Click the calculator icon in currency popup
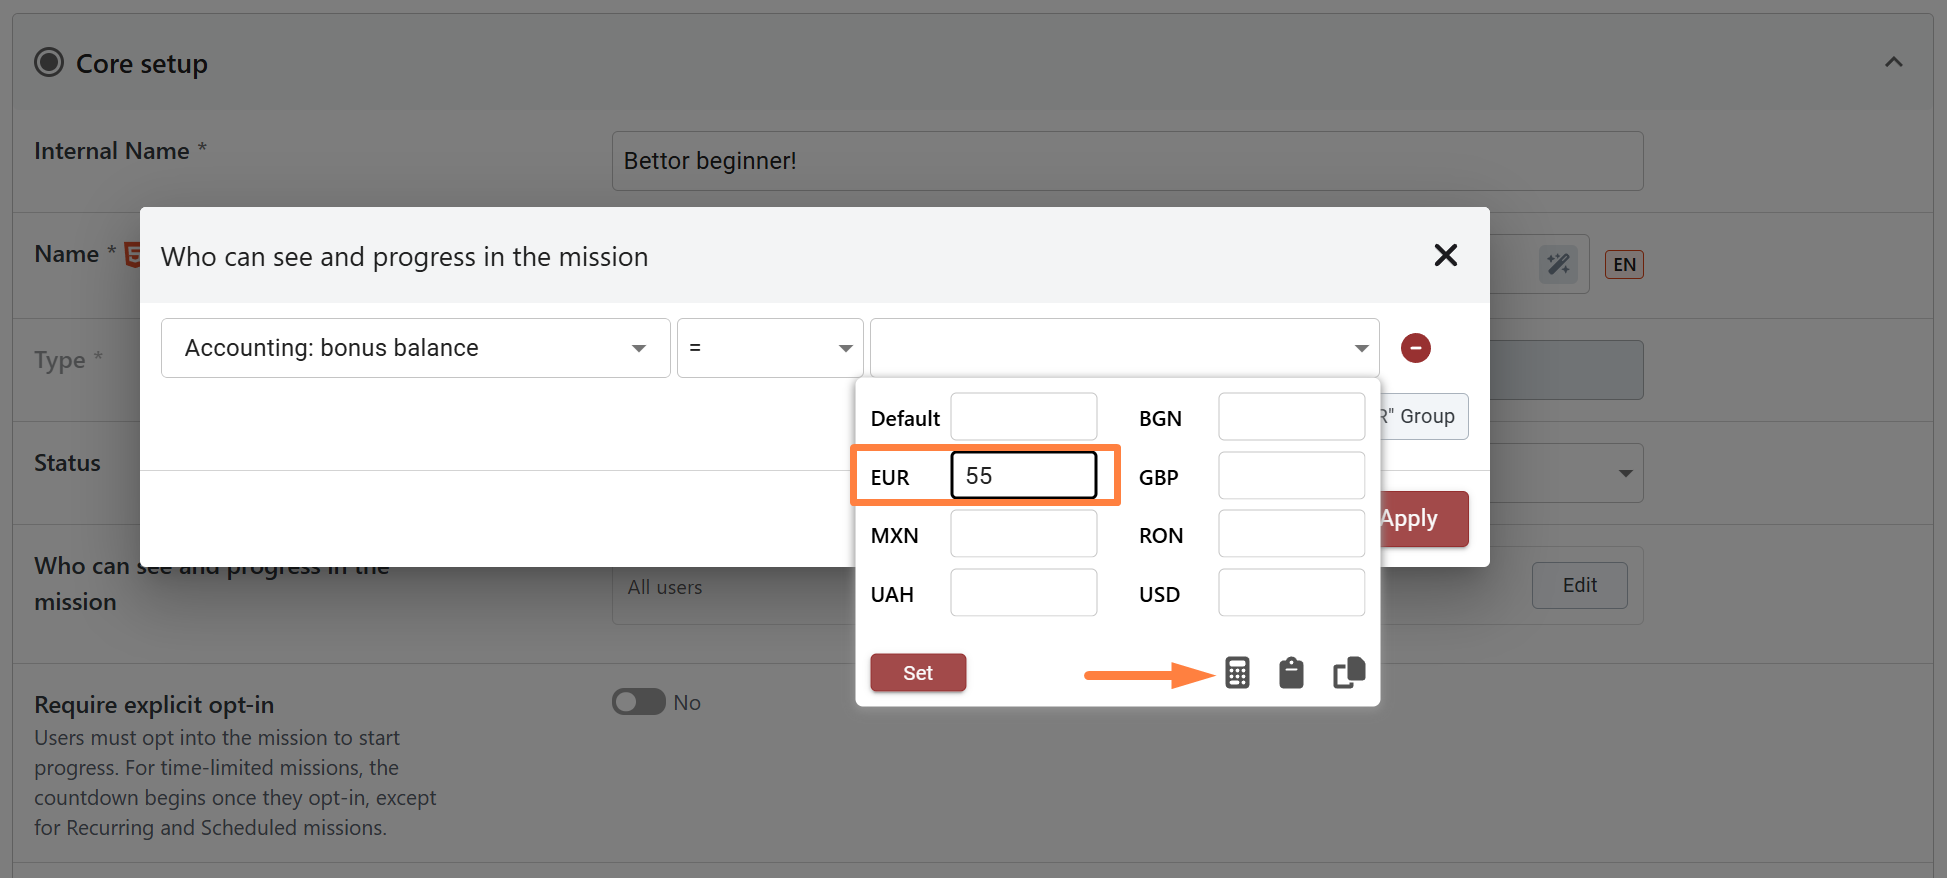 click(1237, 673)
